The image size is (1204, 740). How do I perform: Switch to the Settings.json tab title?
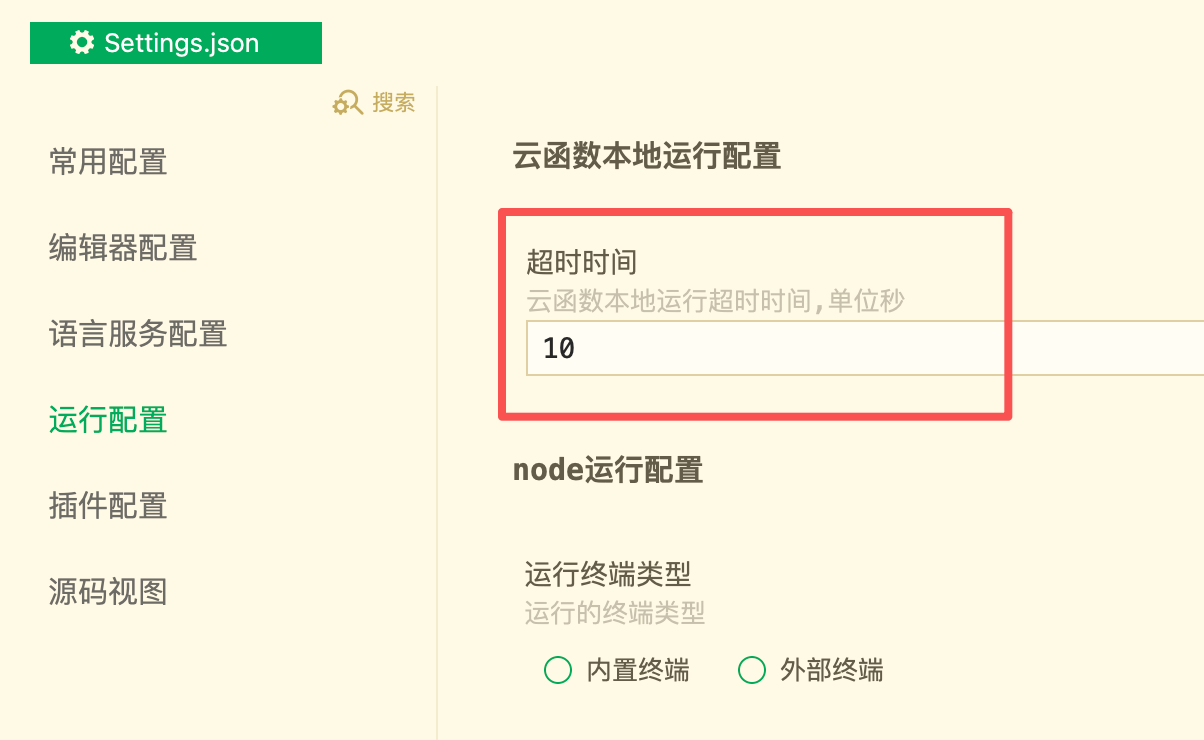[181, 44]
